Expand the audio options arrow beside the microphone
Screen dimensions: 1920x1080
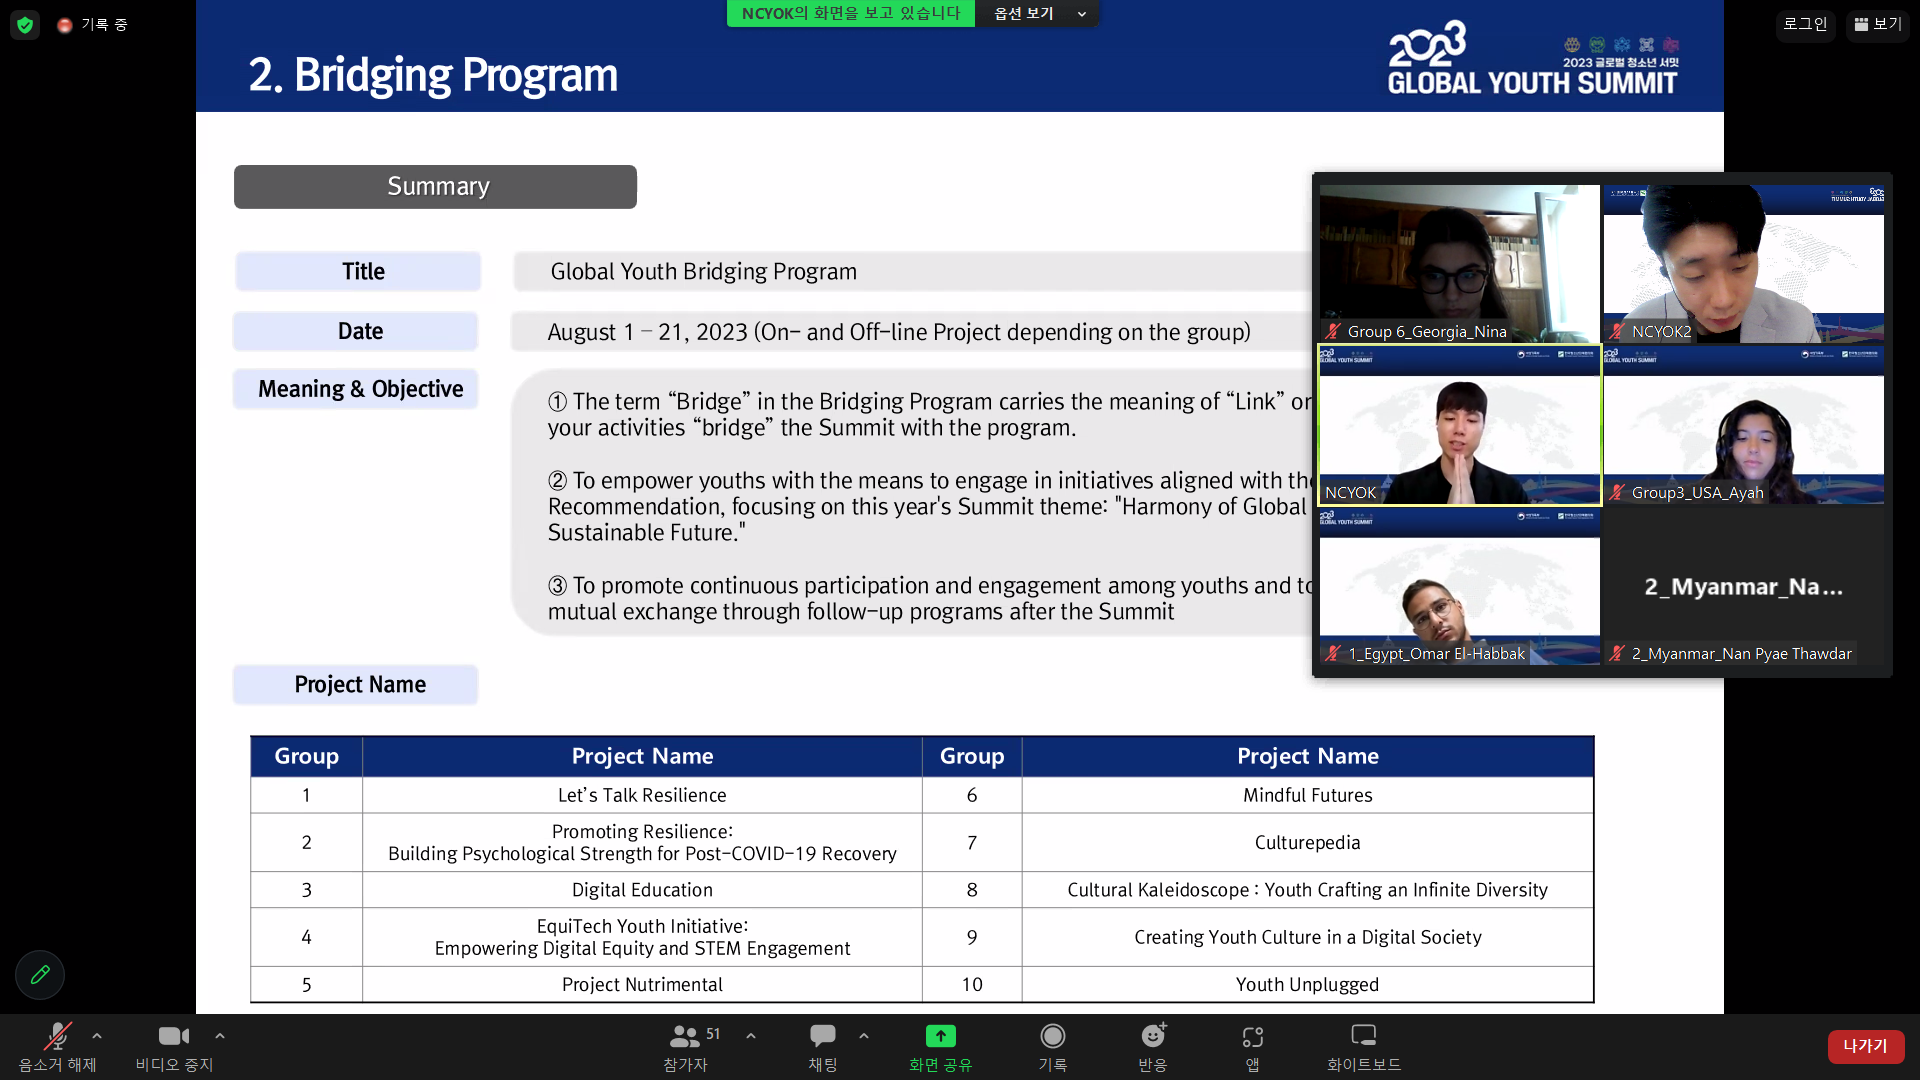[x=97, y=1036]
